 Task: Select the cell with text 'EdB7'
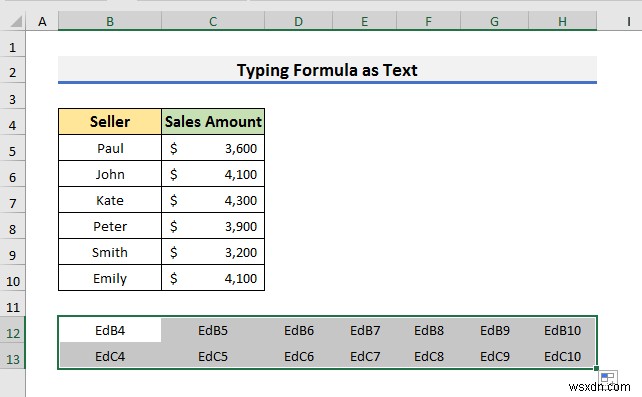[x=364, y=330]
